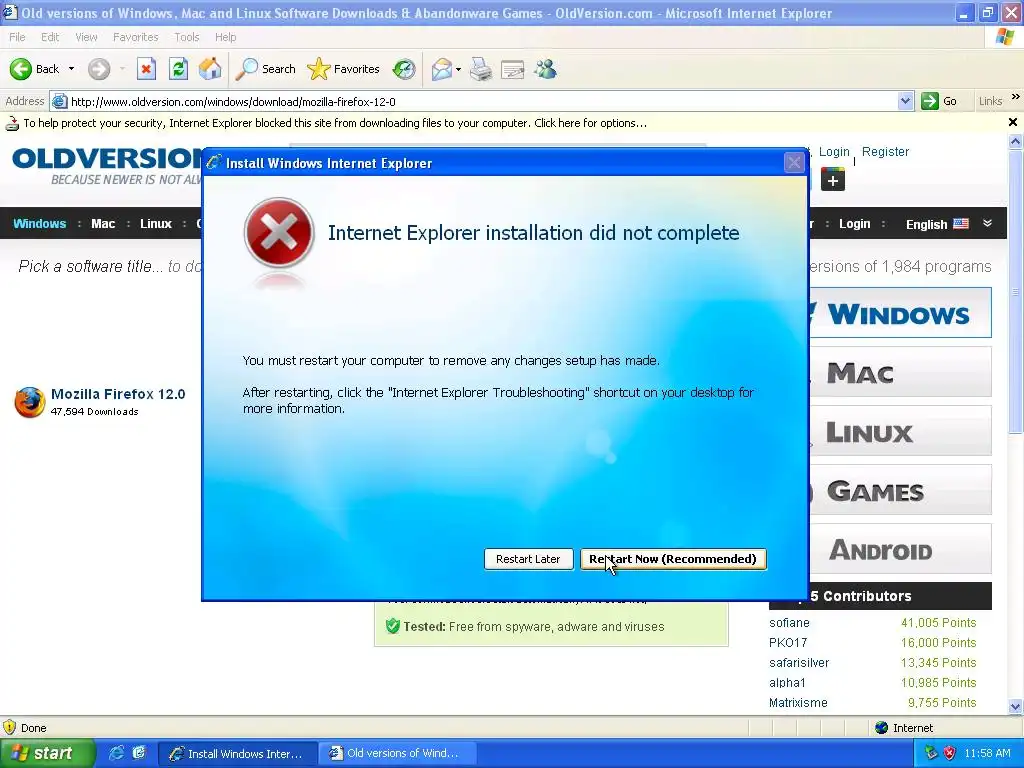Click the Edit page icon
This screenshot has height=768, width=1024.
pos(513,69)
